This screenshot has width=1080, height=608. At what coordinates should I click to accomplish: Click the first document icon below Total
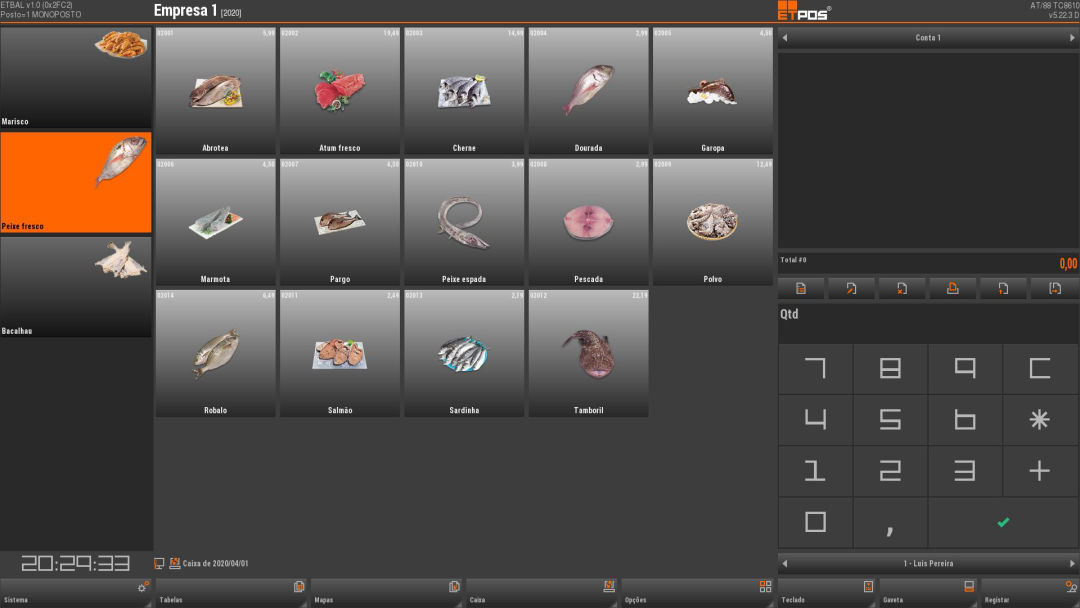coord(801,289)
